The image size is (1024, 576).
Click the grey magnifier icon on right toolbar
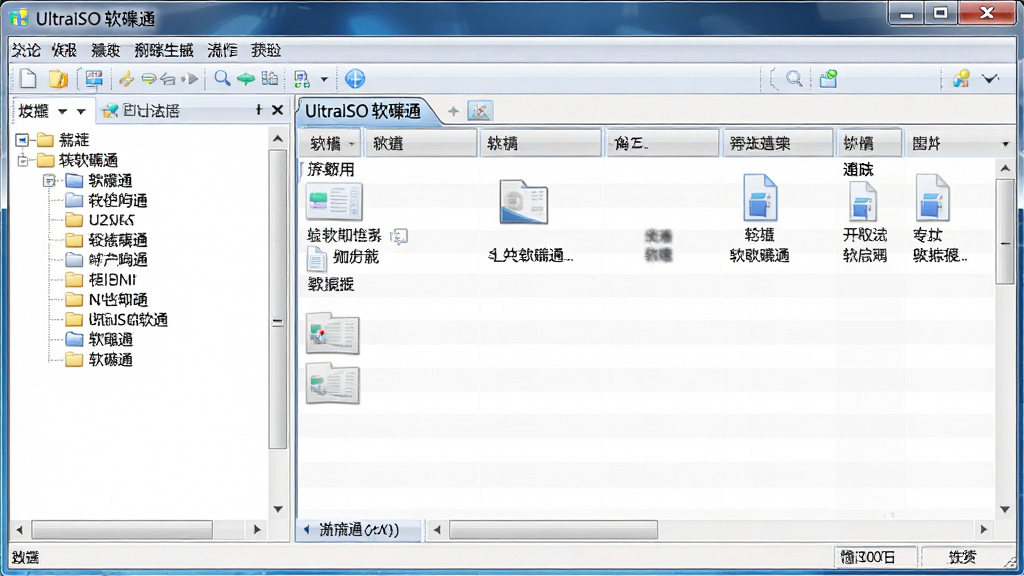(x=794, y=79)
